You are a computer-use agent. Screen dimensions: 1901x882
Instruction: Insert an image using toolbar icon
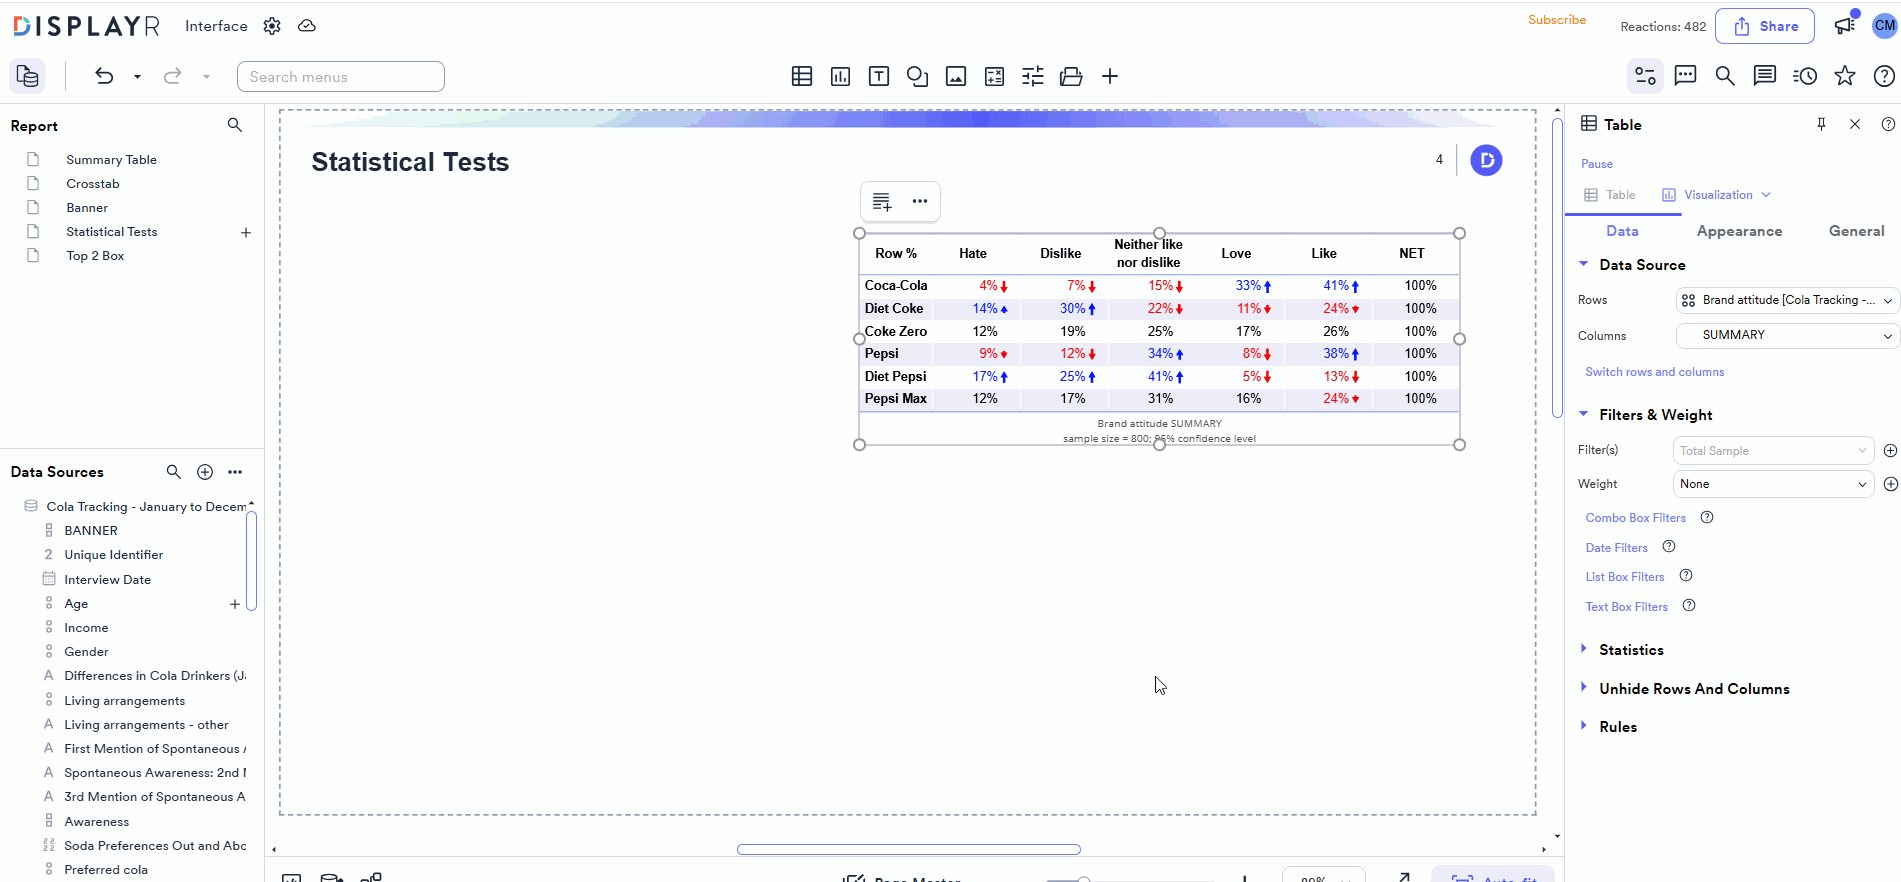tap(956, 77)
